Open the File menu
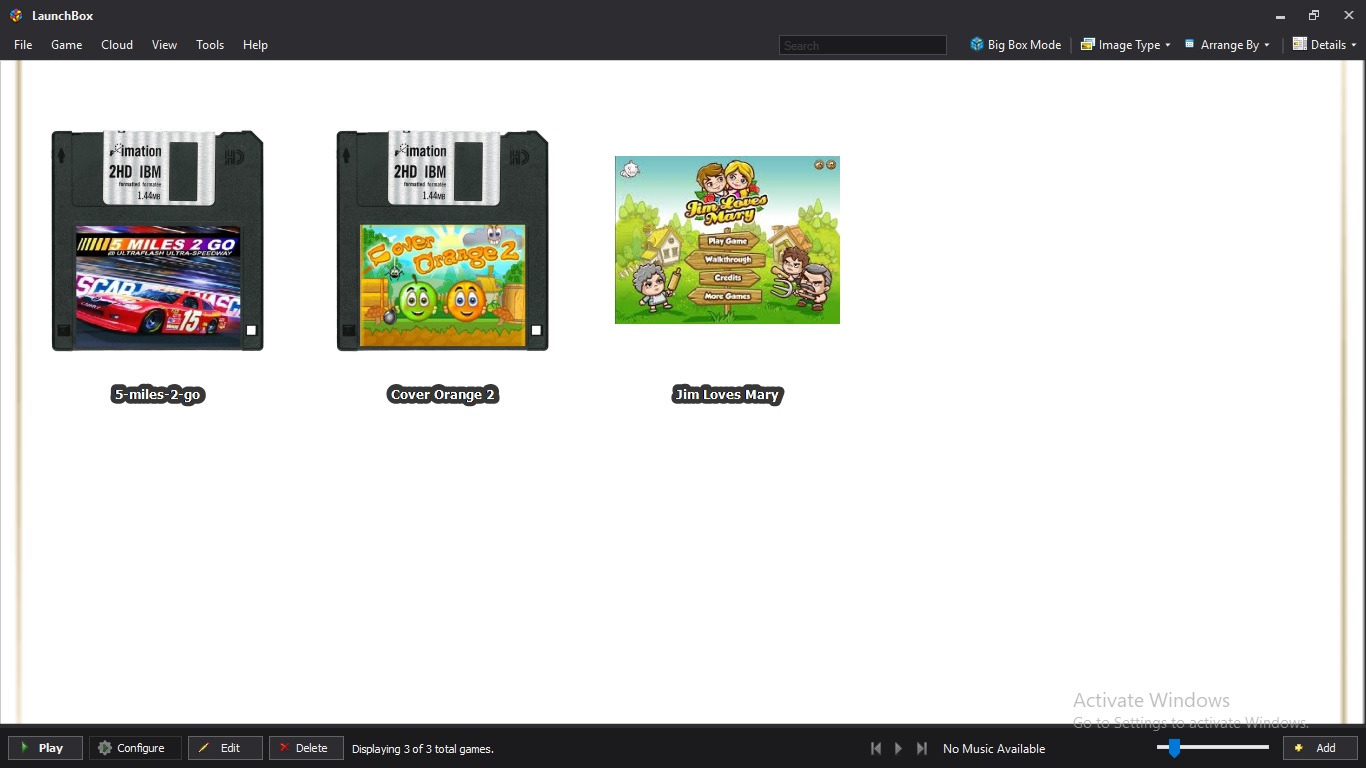The height and width of the screenshot is (768, 1366). coord(23,45)
